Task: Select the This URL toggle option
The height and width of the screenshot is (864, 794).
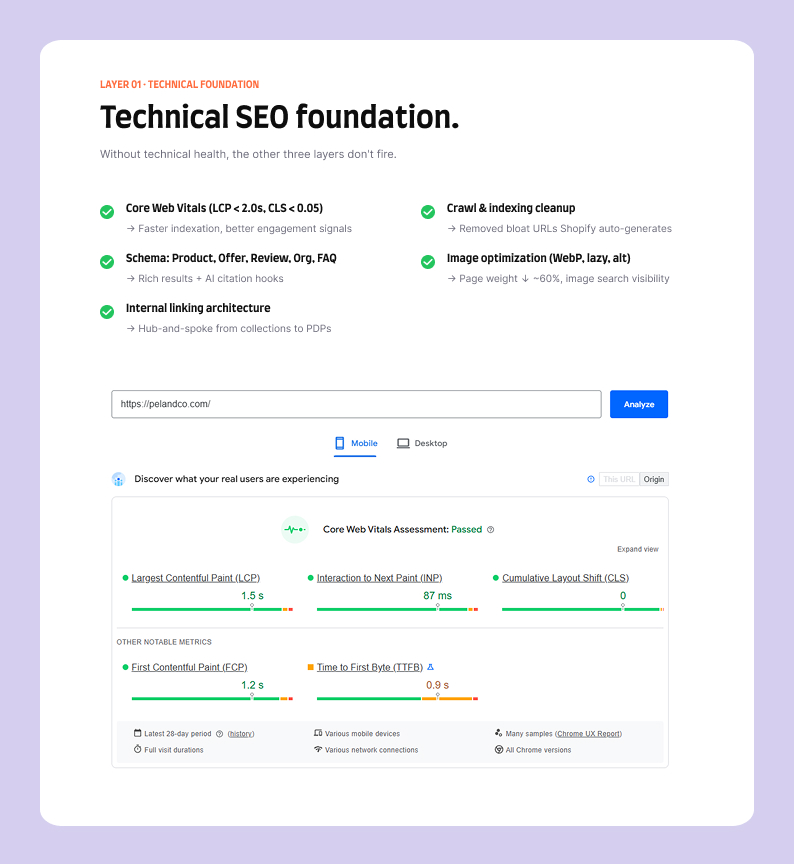Action: pyautogui.click(x=619, y=479)
